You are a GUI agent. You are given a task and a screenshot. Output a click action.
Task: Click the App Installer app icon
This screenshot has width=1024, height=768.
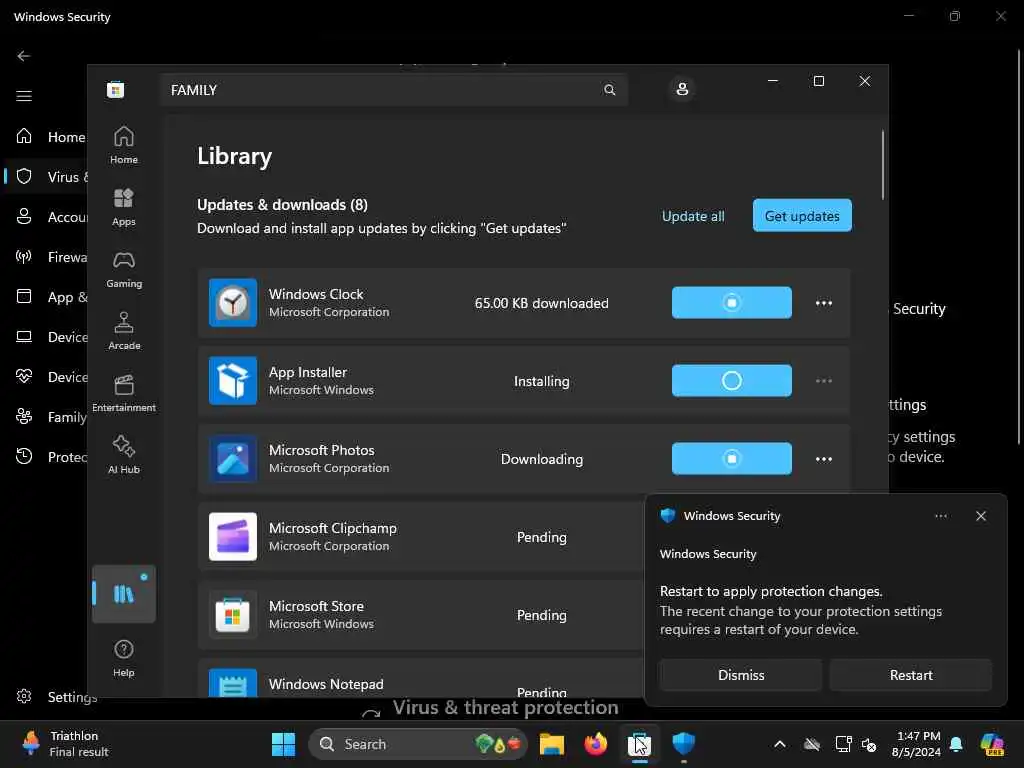tap(233, 381)
